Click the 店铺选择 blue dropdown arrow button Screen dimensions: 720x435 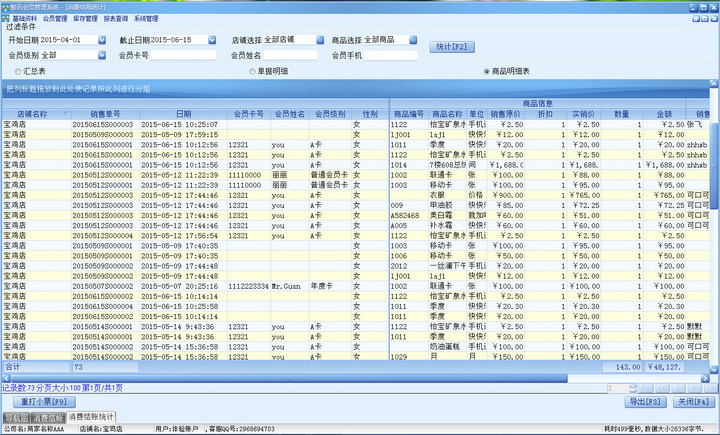click(321, 40)
